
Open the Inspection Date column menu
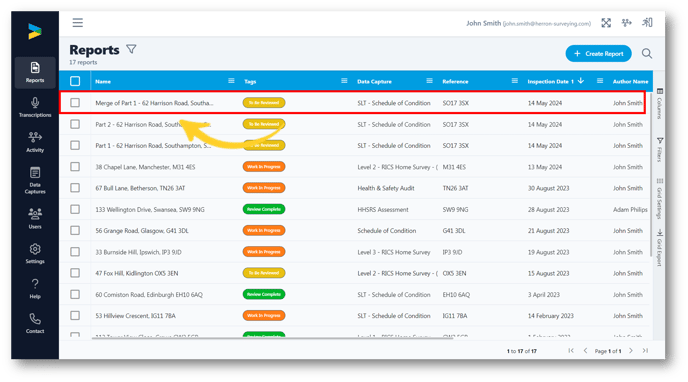[600, 81]
